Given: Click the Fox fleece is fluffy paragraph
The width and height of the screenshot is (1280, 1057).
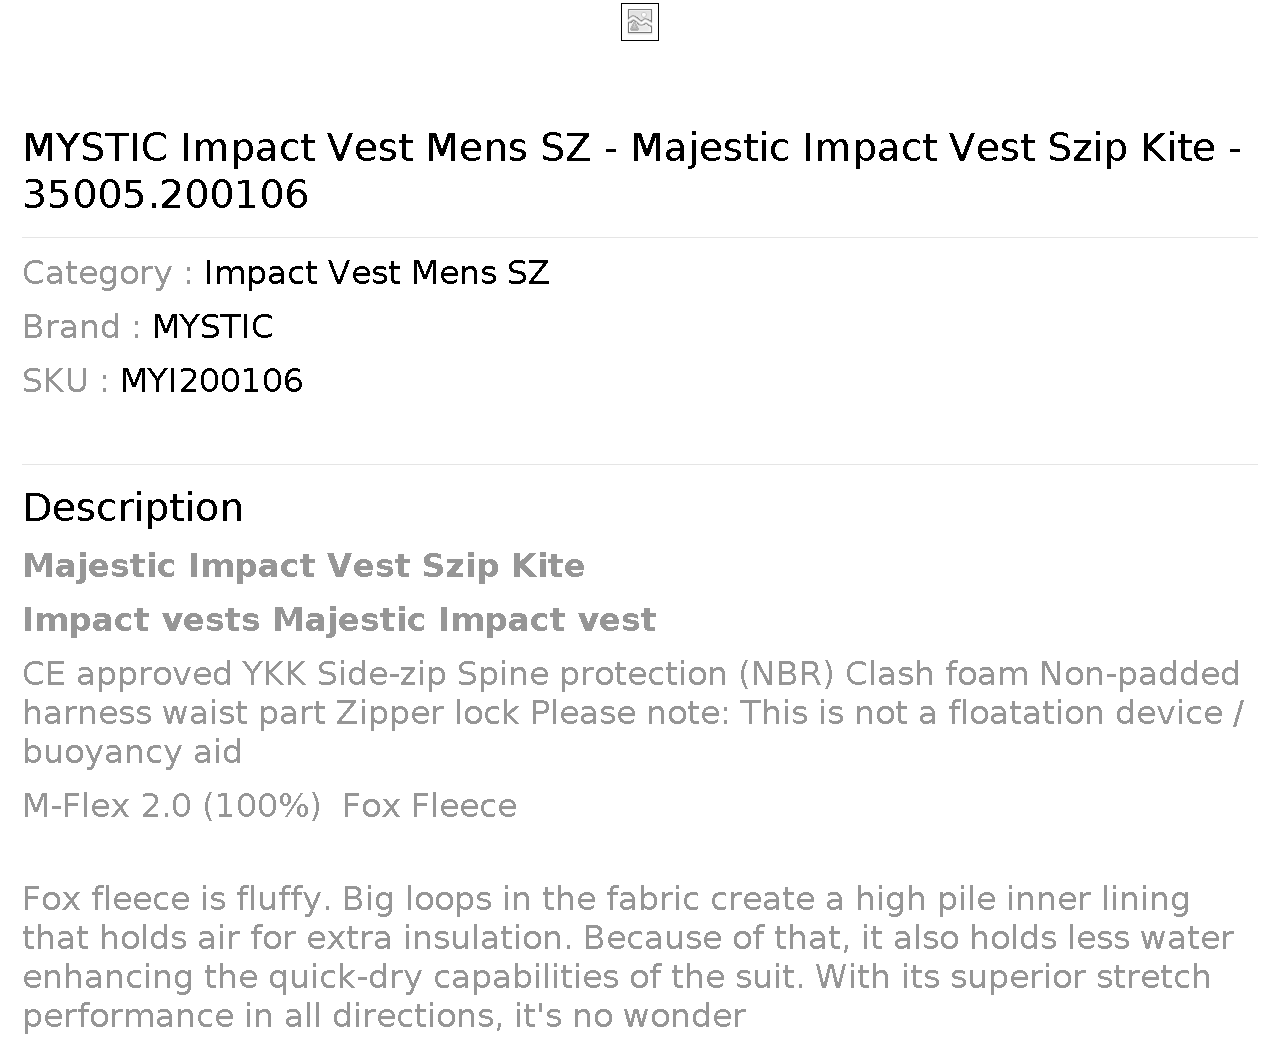Looking at the screenshot, I should click(x=628, y=957).
